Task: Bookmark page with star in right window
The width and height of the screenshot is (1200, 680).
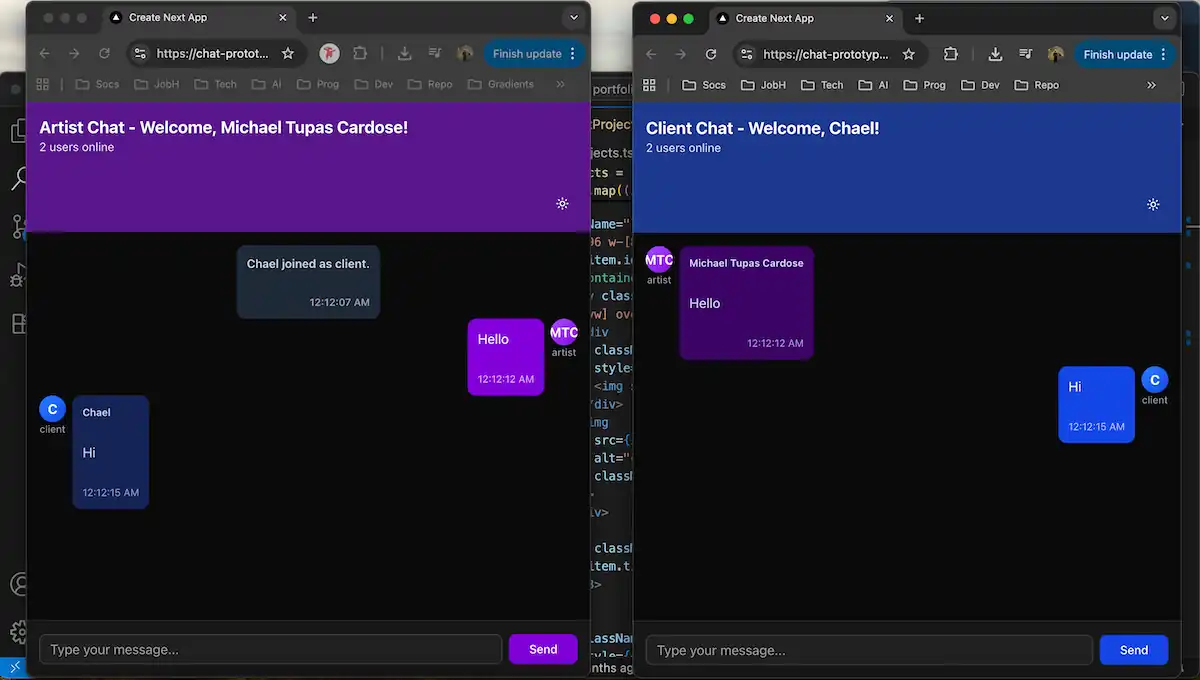Action: 909,55
